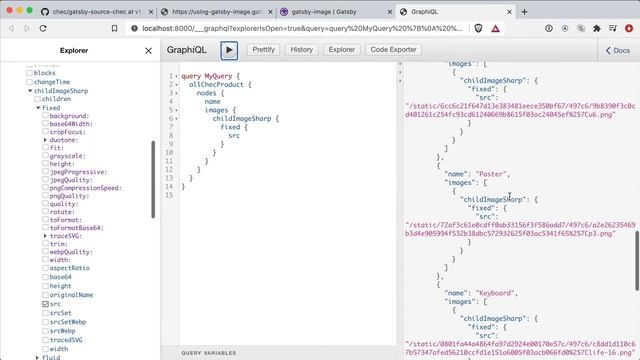Fold line 6 childImageSharp block

point(176,119)
